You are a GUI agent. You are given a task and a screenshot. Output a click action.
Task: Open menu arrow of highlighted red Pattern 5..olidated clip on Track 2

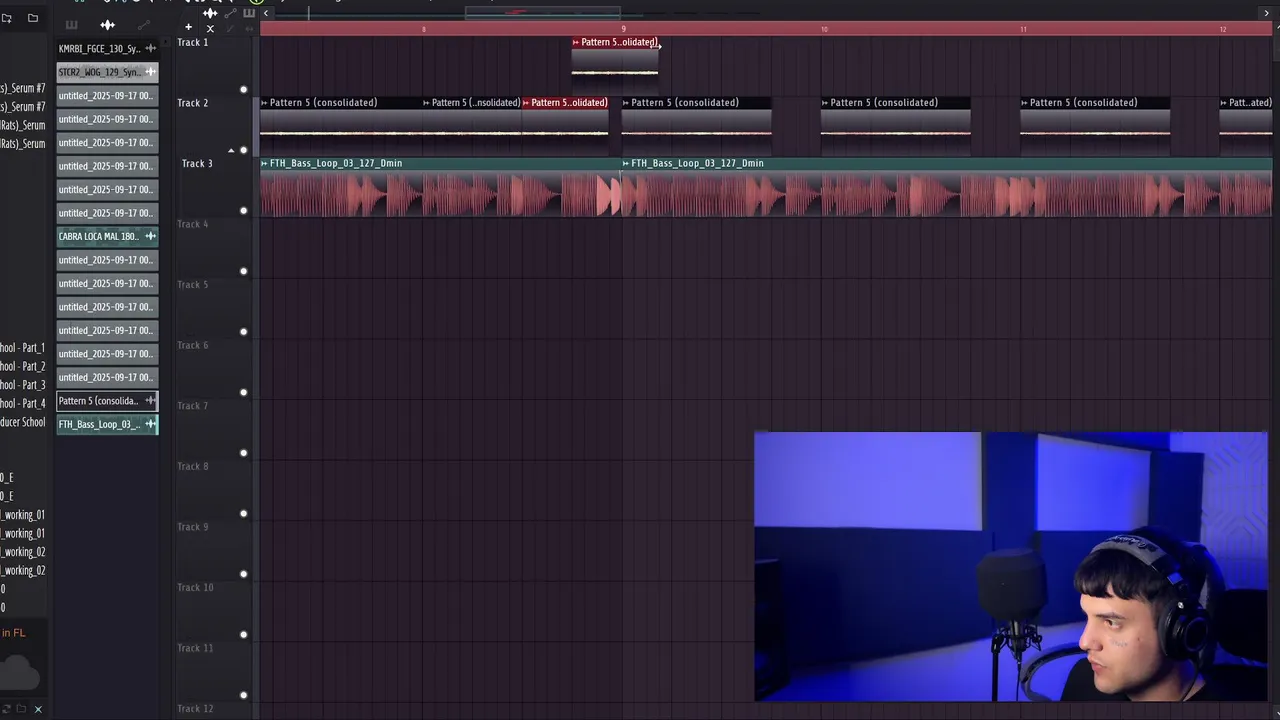coord(526,102)
